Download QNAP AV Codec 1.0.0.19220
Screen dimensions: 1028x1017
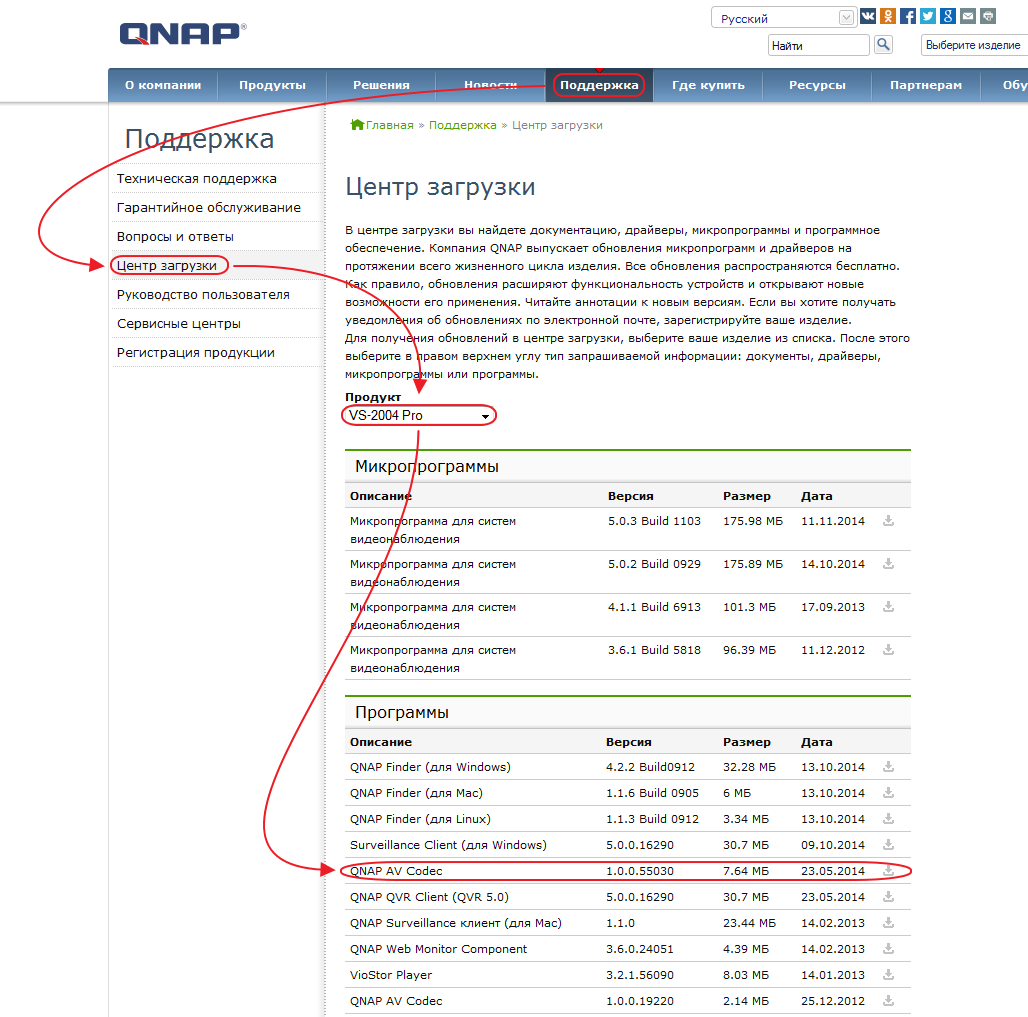point(888,1001)
